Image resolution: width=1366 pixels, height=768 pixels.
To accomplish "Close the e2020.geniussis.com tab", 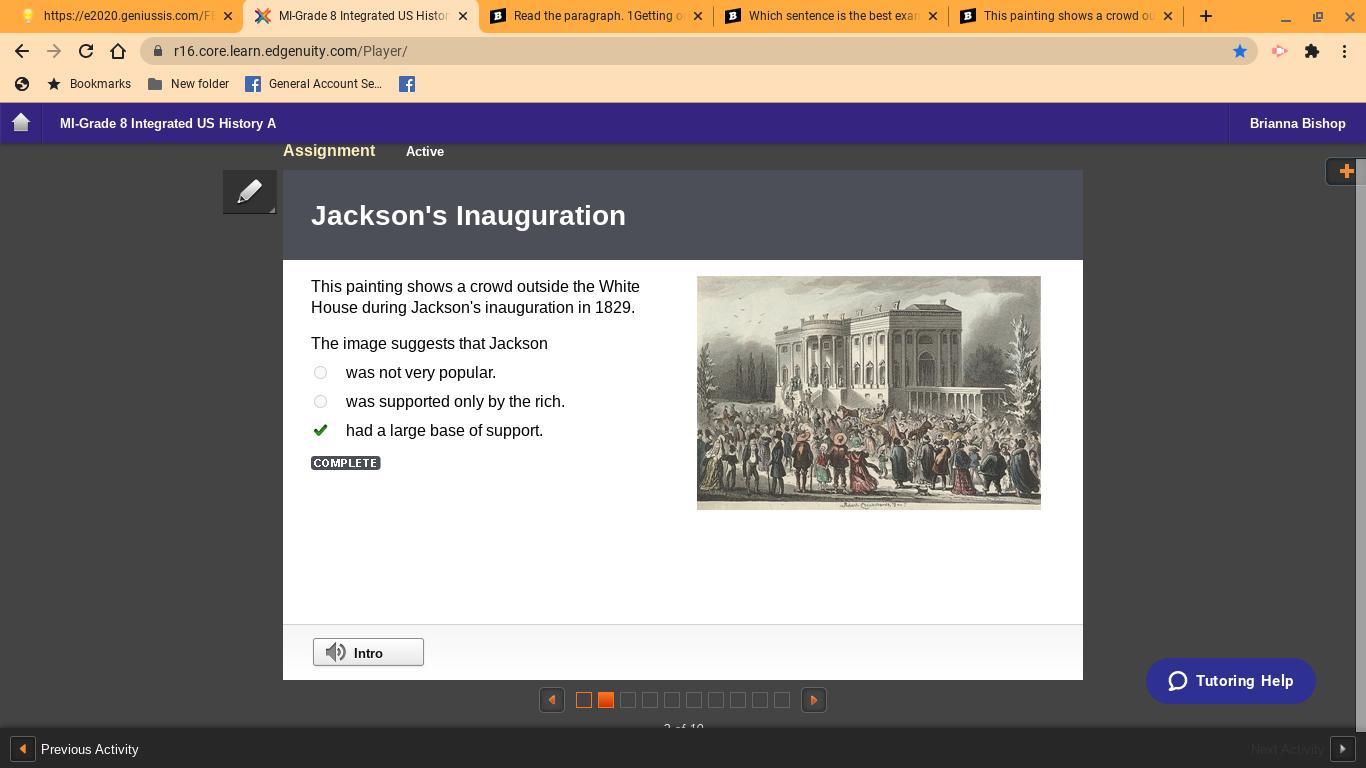I will click(228, 16).
